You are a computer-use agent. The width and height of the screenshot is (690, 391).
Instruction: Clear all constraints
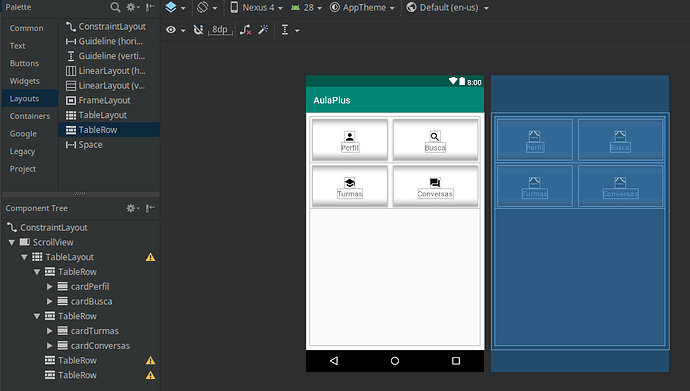click(246, 30)
